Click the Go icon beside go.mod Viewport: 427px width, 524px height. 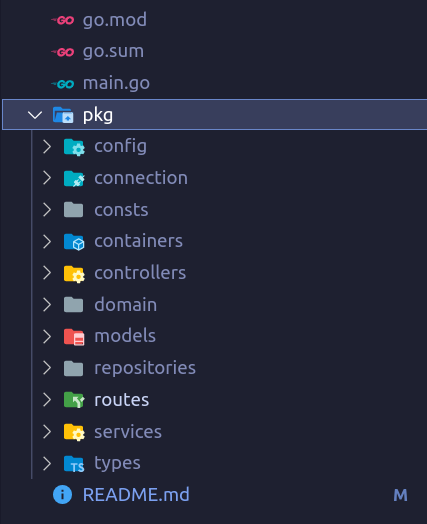(x=62, y=20)
